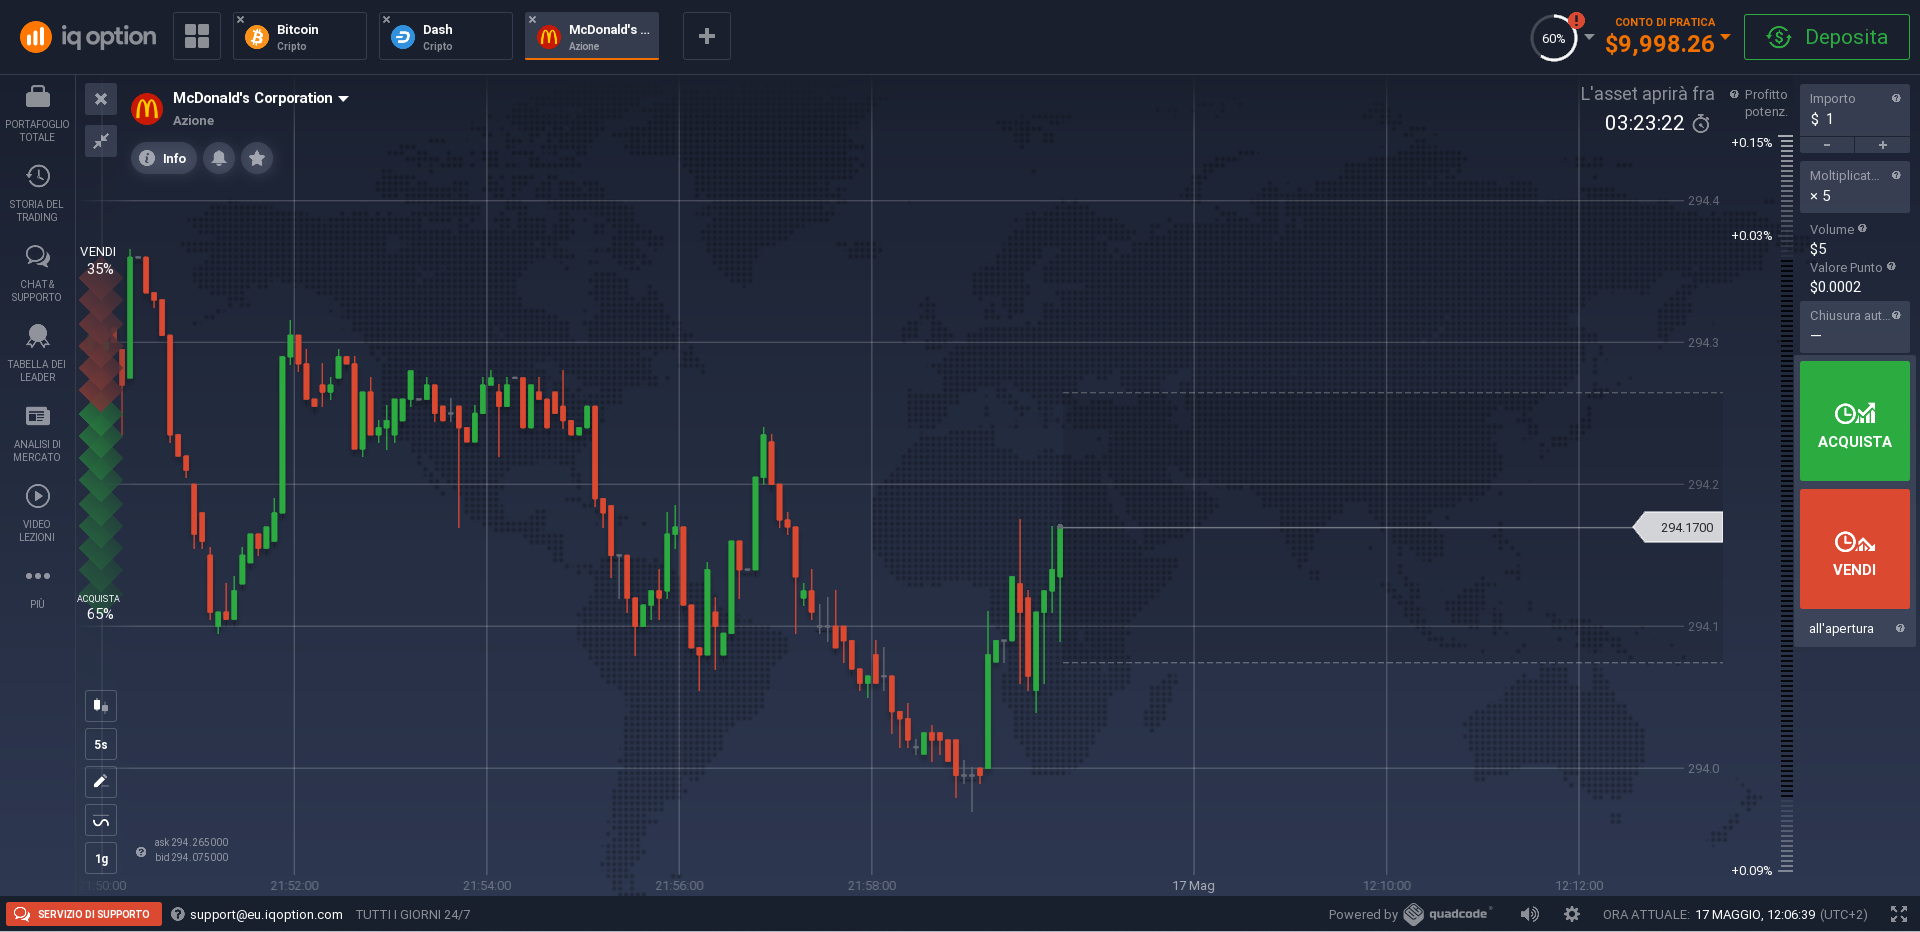Image resolution: width=1920 pixels, height=932 pixels.
Task: Open the indicators wave icon
Action: [101, 821]
